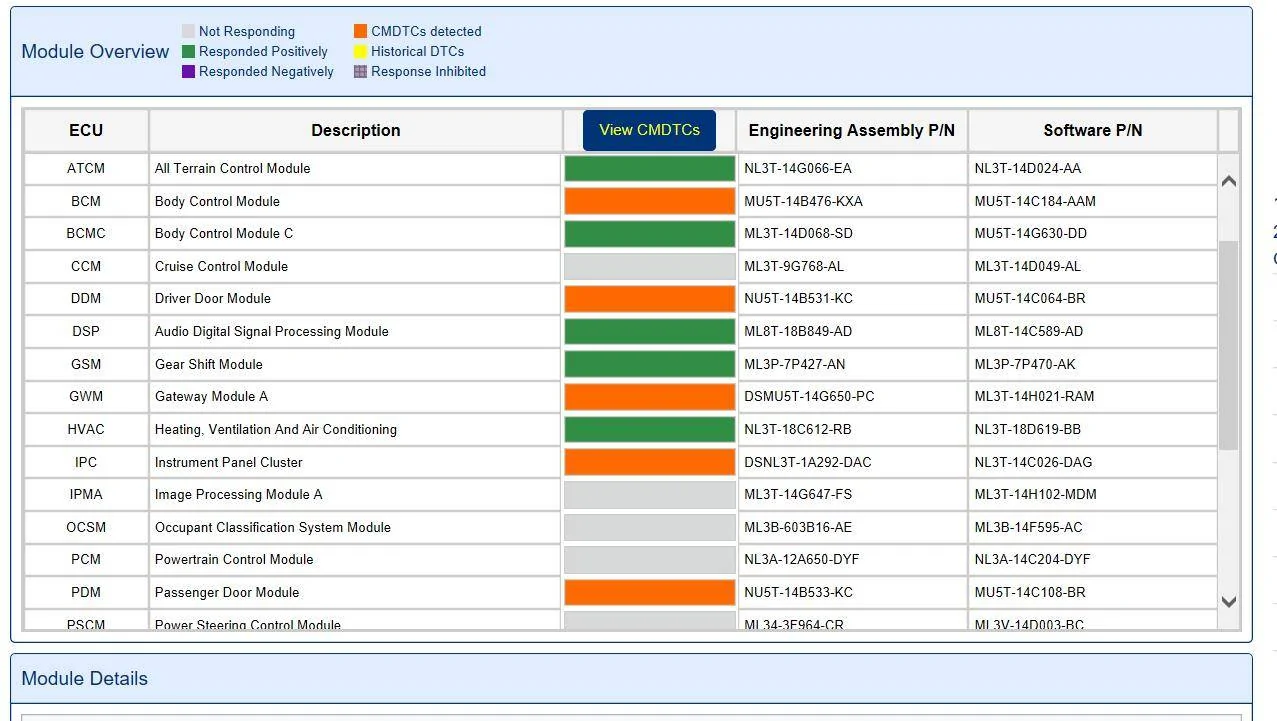Click the green status bar for ATCM
This screenshot has height=721, width=1277.
(649, 168)
